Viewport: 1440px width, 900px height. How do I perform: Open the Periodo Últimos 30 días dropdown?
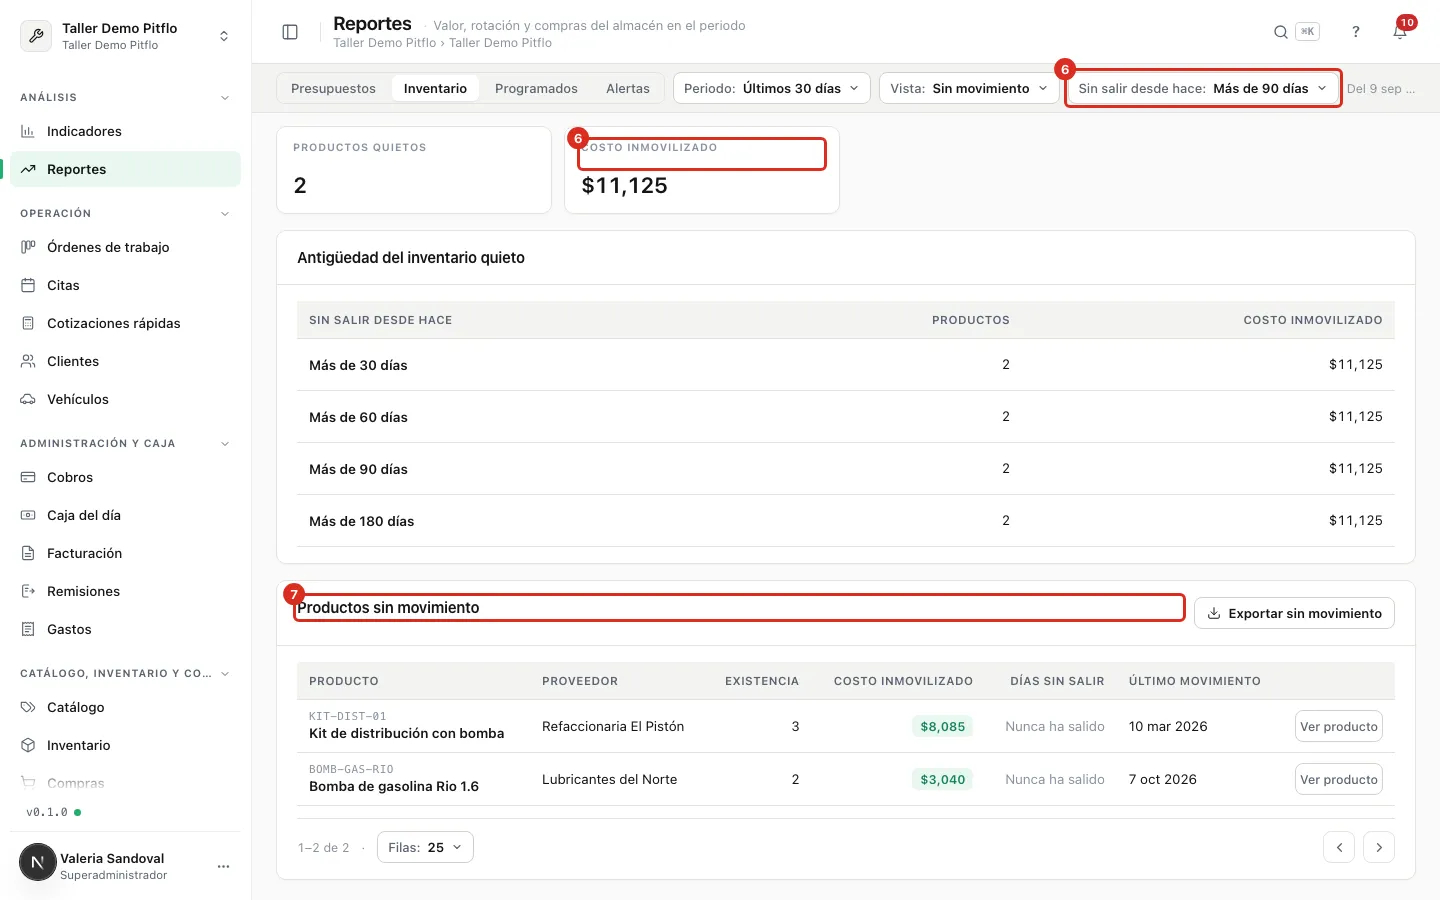772,88
